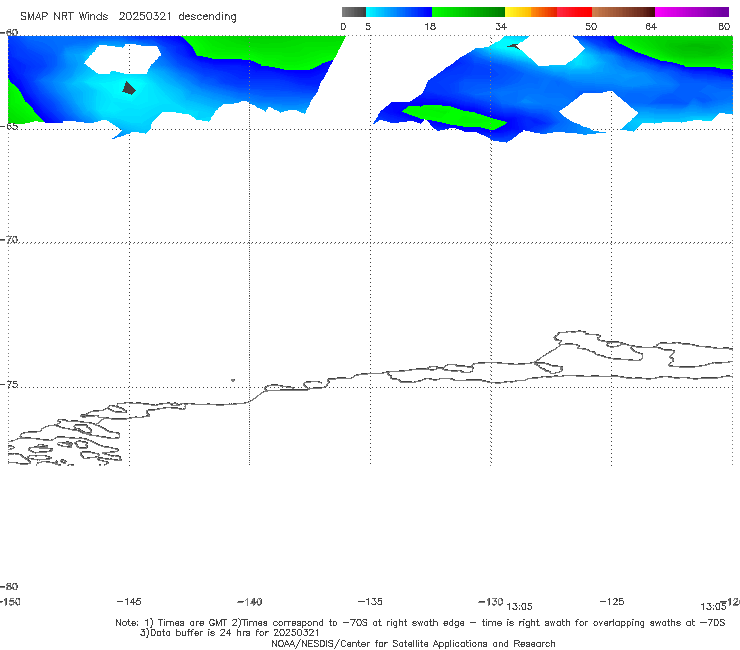The image size is (740, 650).
Task: Click the longitude label '-130'
Action: pos(490,602)
